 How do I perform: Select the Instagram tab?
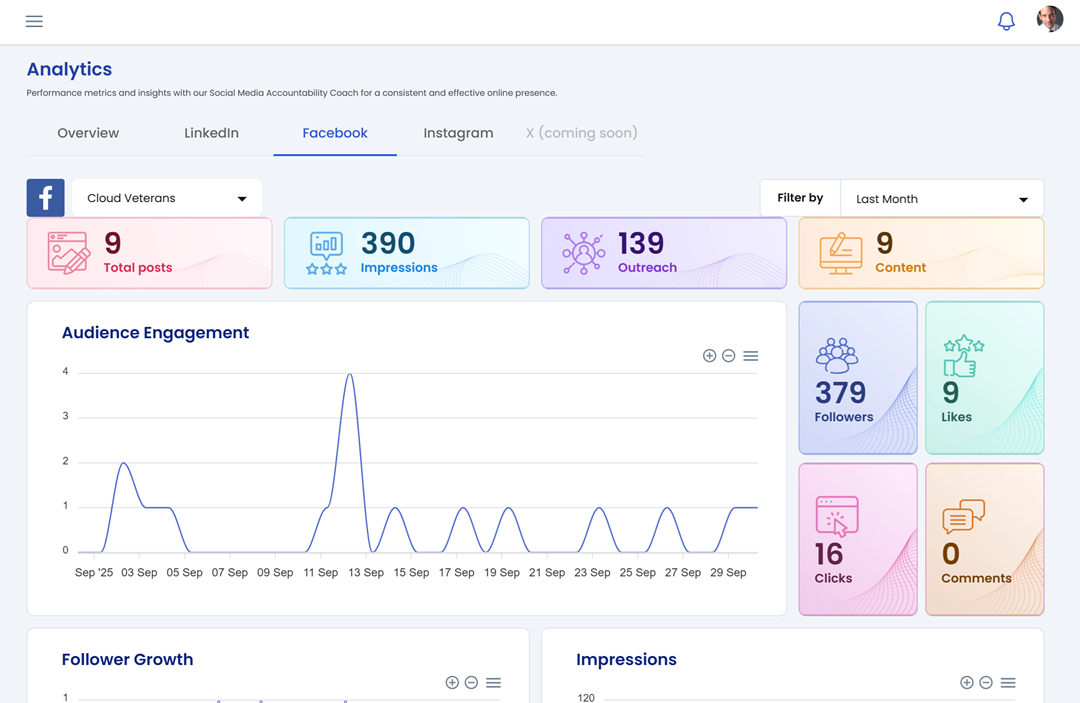[x=458, y=133]
